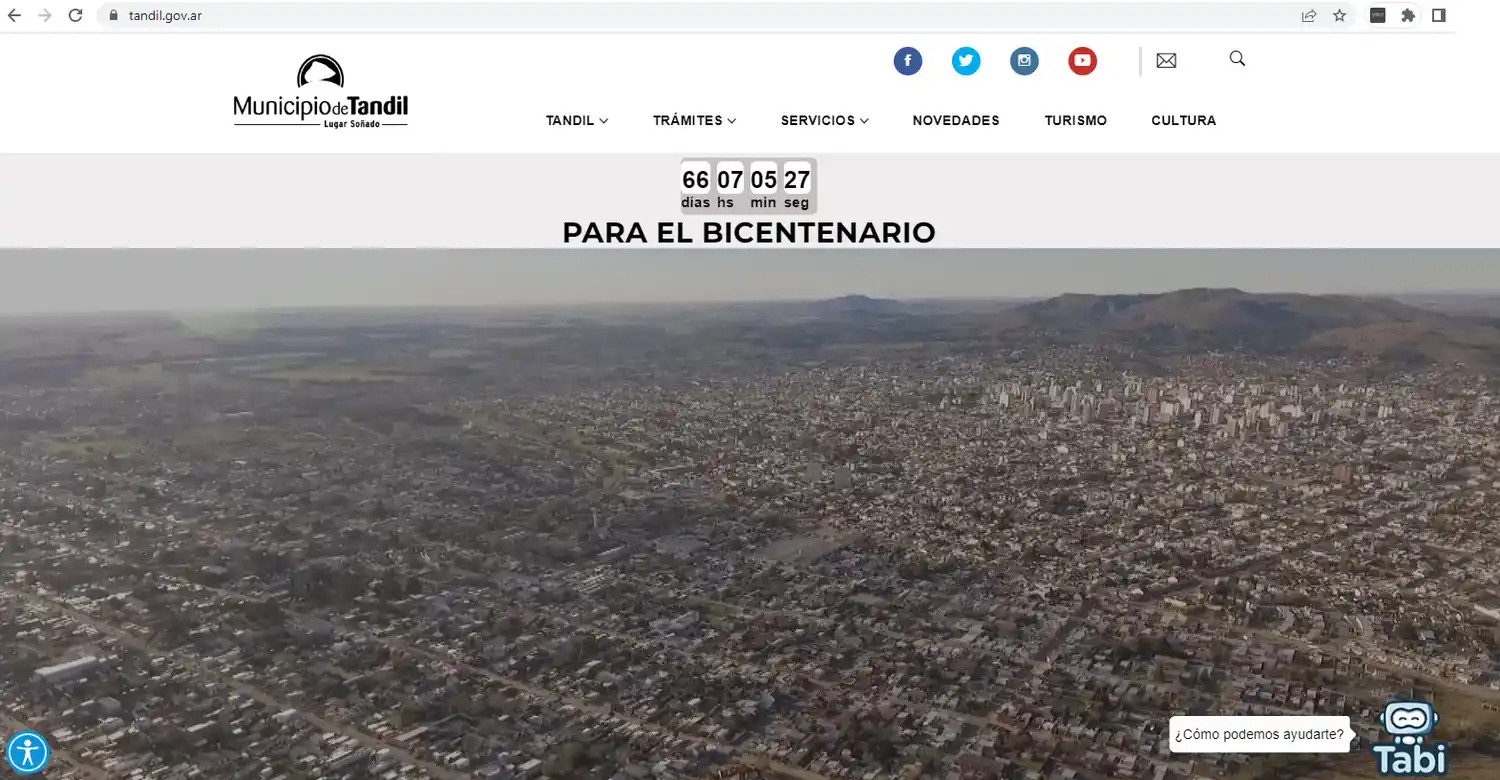Expand the TRÁMITES dropdown menu

click(x=694, y=120)
